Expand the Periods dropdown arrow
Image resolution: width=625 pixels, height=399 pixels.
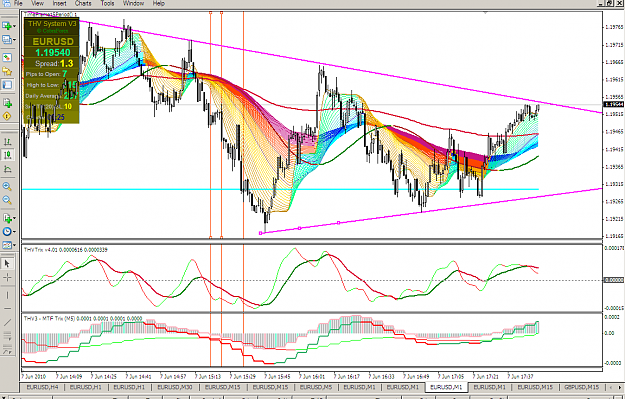[15, 232]
